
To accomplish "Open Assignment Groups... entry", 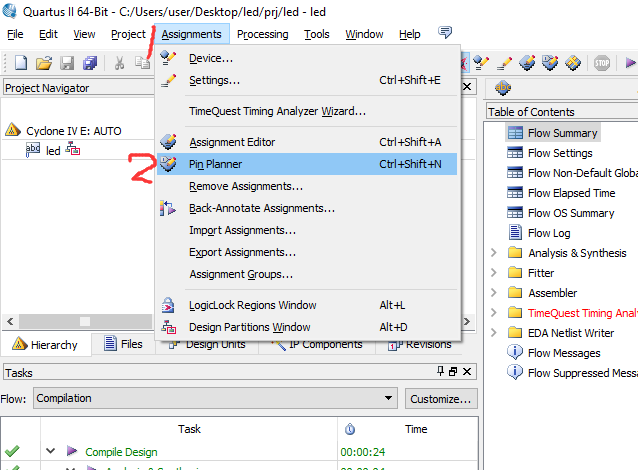I will 307,274.
